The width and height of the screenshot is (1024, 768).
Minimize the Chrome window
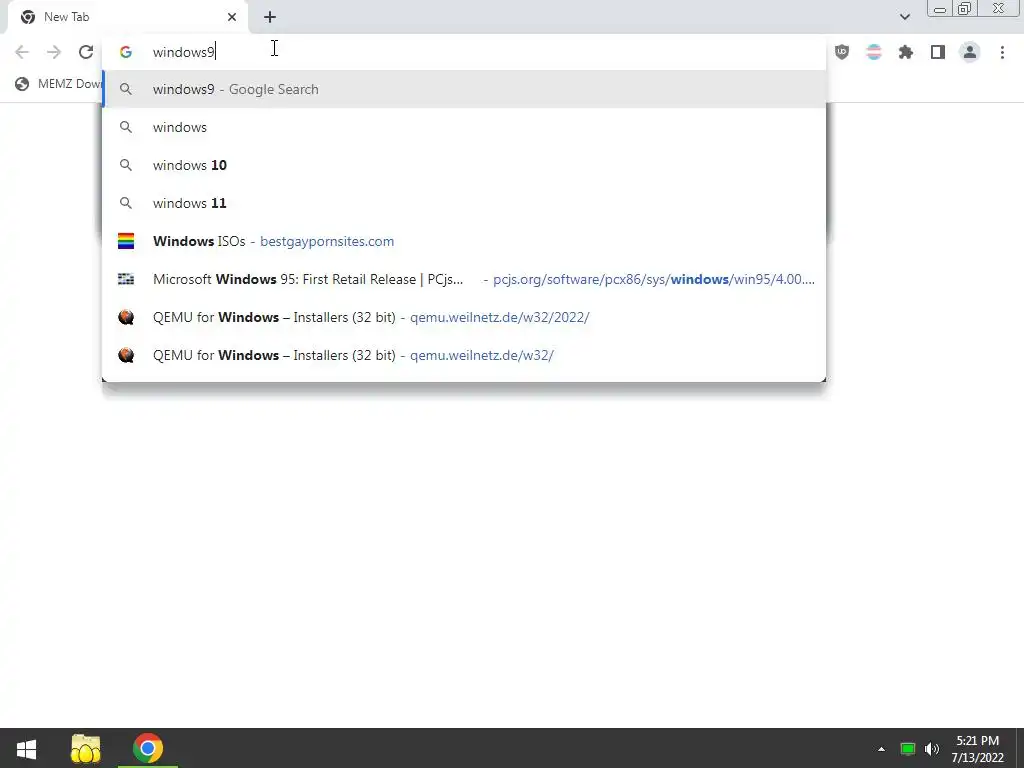tap(940, 9)
